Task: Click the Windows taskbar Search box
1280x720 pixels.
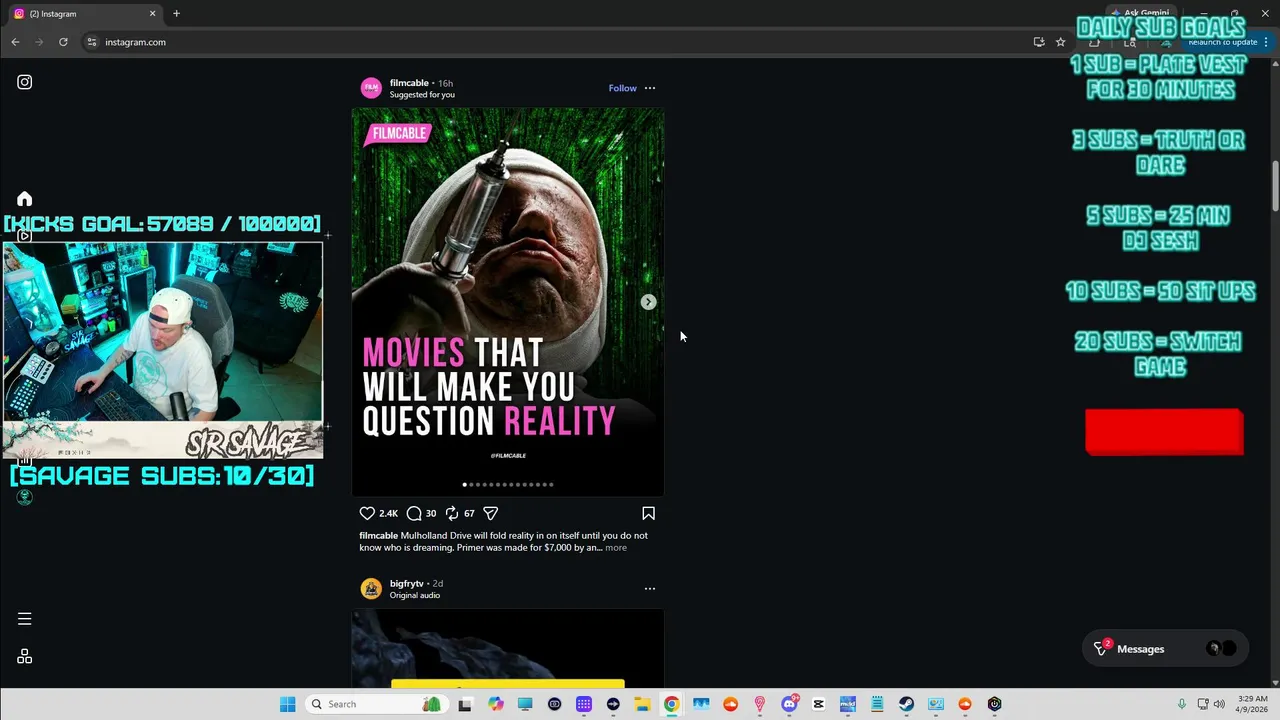Action: pyautogui.click(x=375, y=704)
